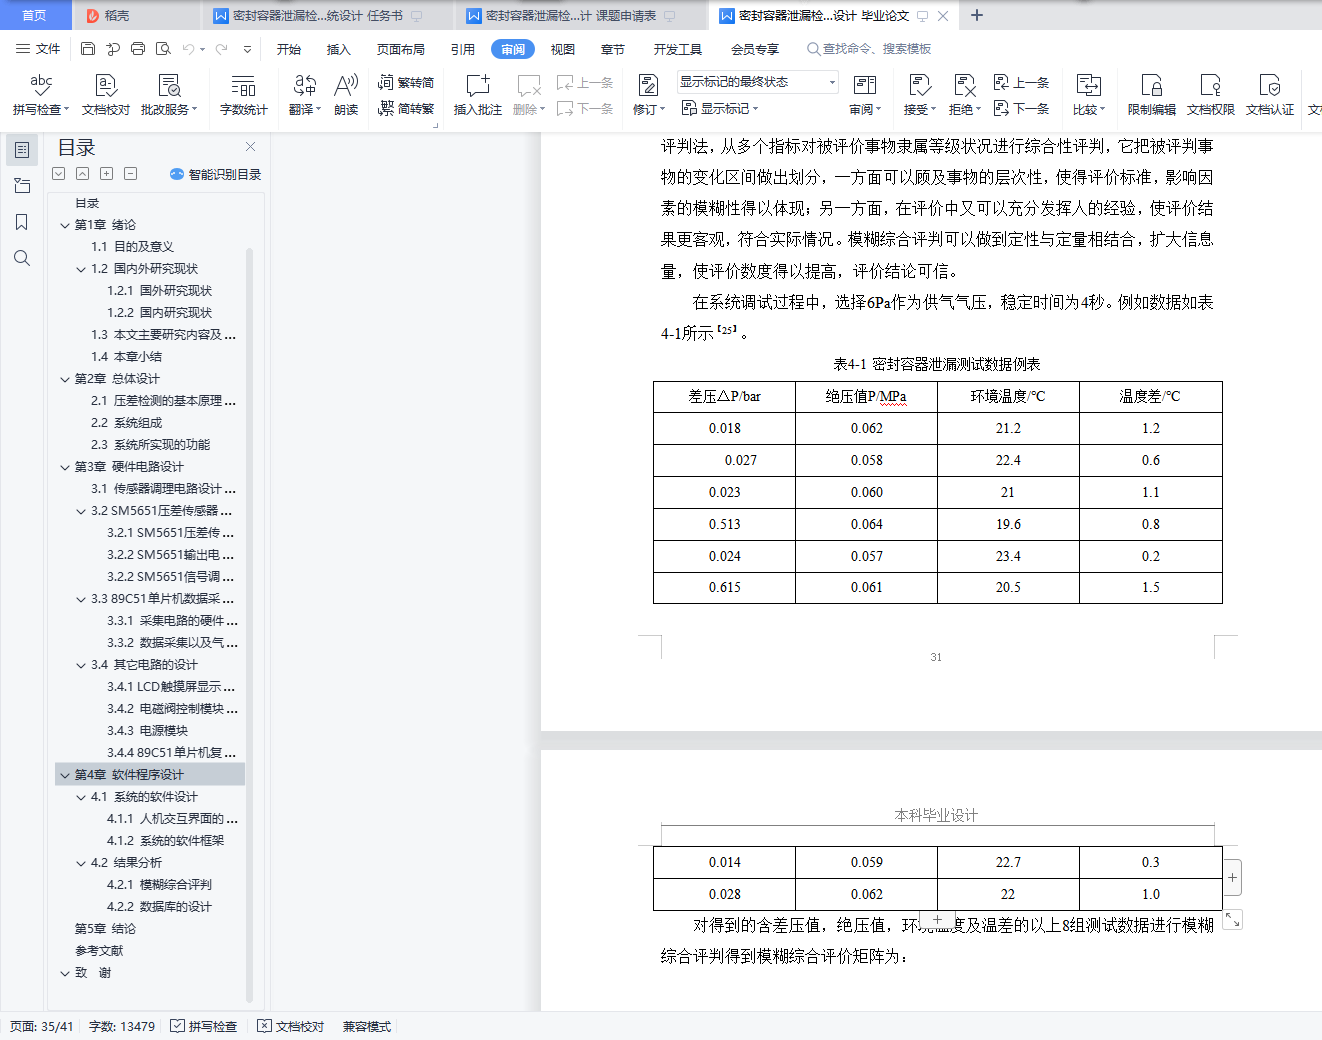Open quick access toolbar customize dropdown

(x=248, y=49)
